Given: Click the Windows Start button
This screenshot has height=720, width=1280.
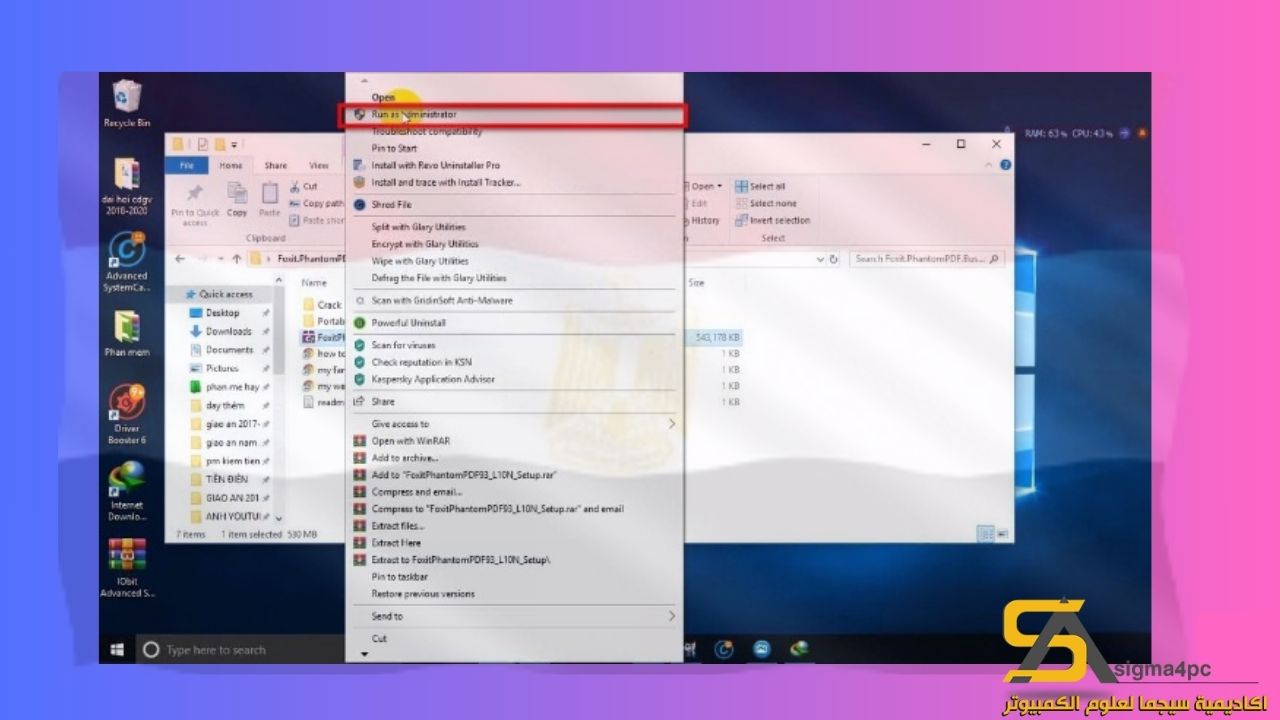Looking at the screenshot, I should pos(117,650).
